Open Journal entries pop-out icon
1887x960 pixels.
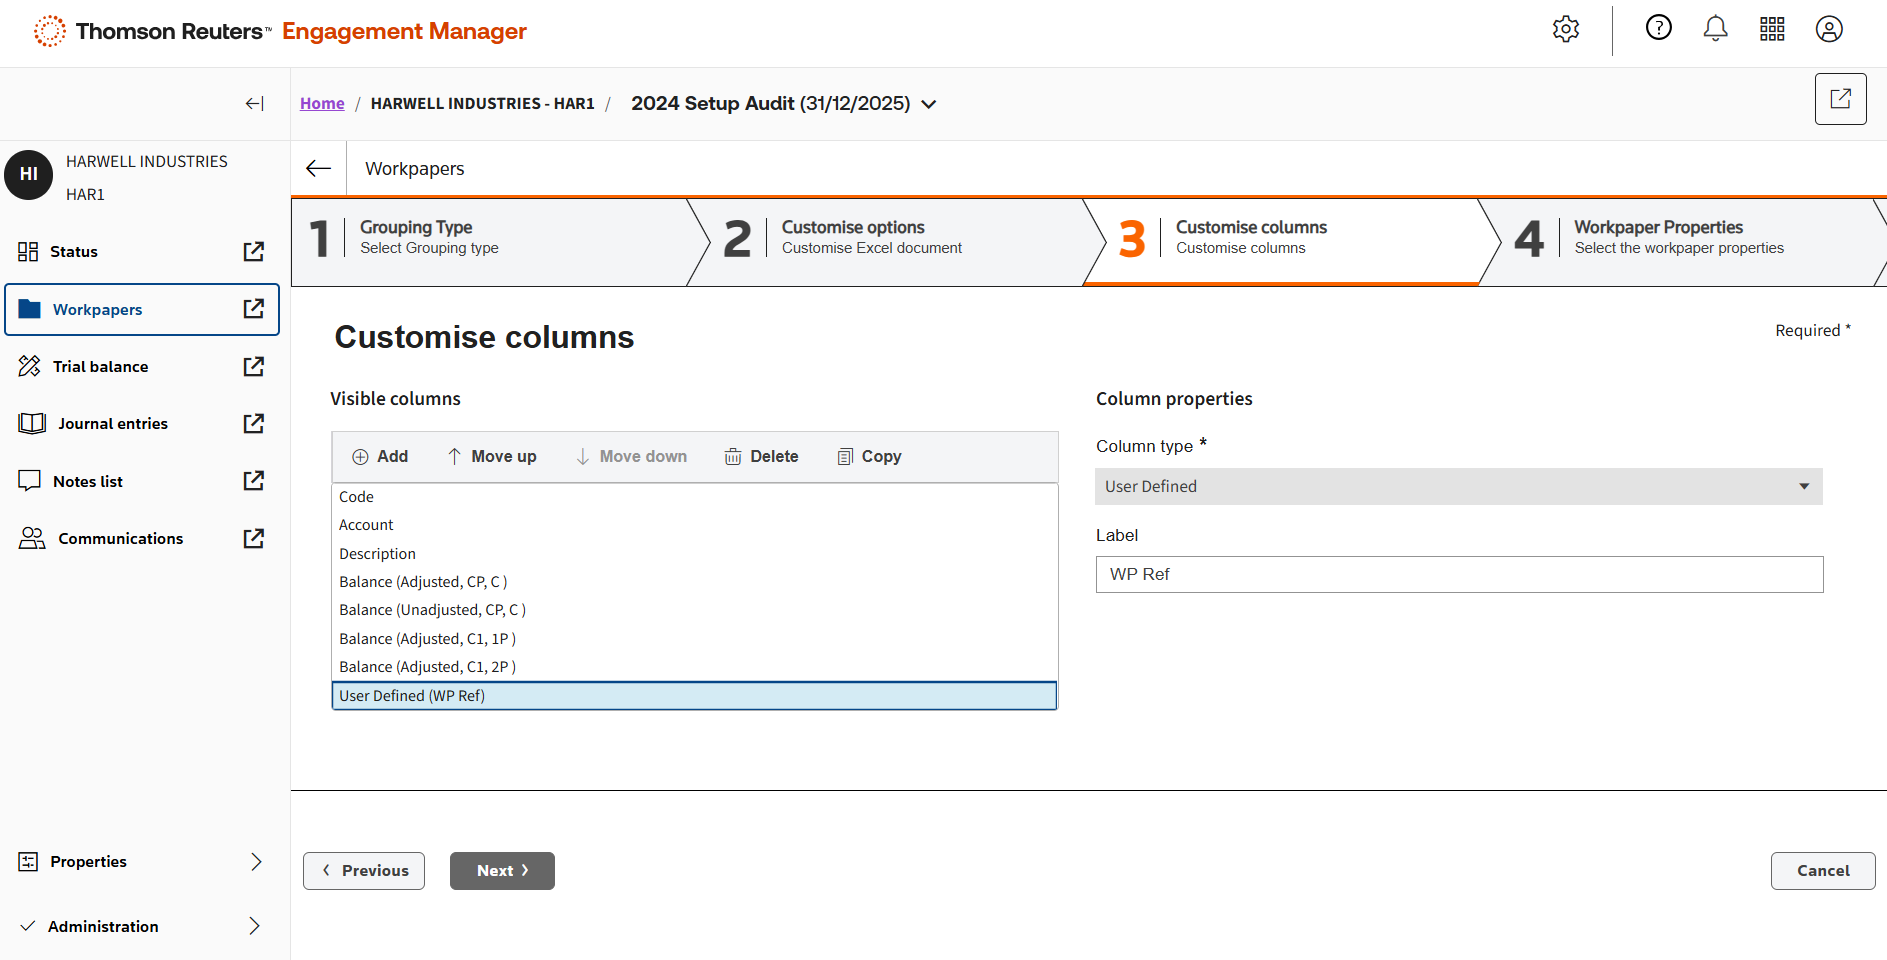[x=254, y=424]
